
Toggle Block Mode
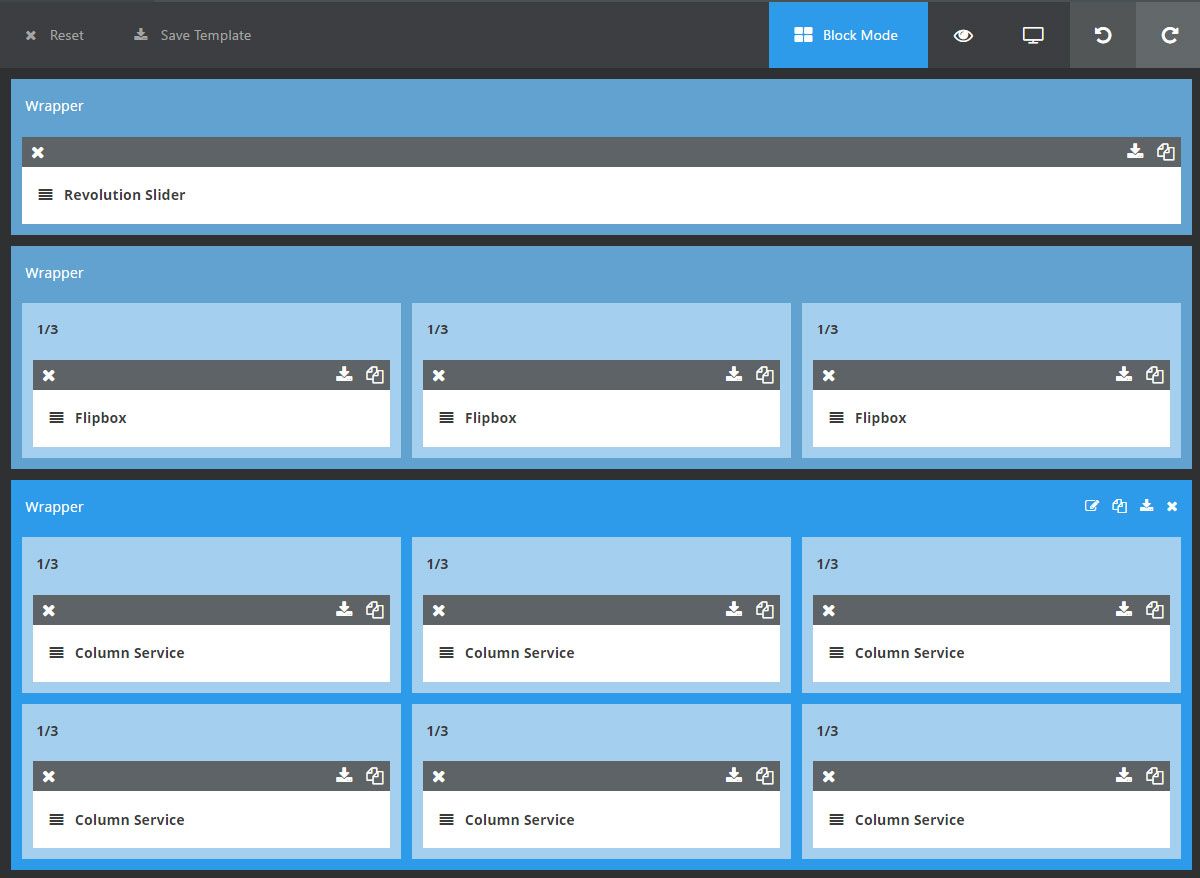click(848, 35)
